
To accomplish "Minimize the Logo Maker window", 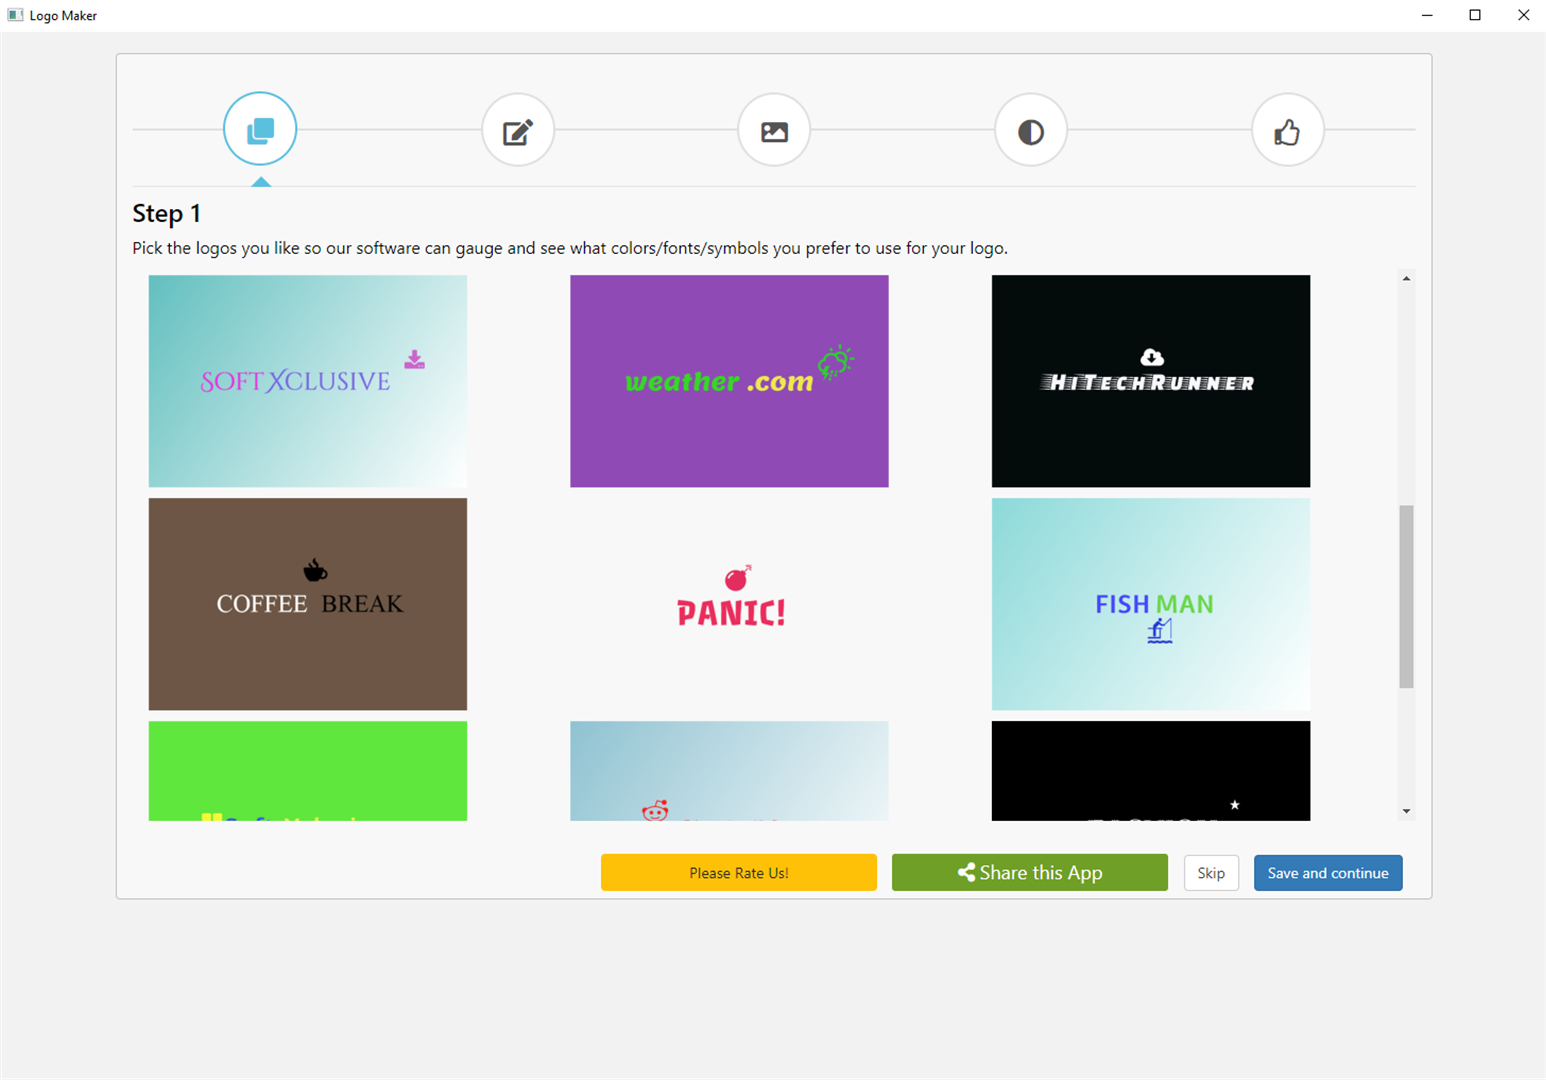I will 1427,15.
